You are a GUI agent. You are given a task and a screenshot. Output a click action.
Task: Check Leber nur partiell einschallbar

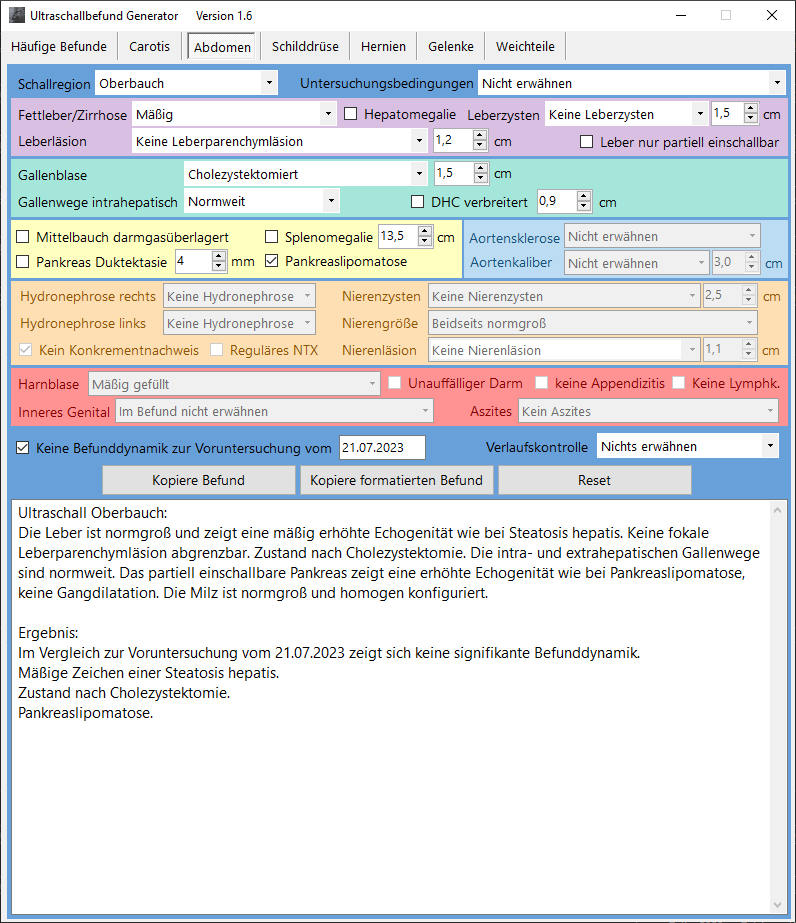click(x=587, y=142)
